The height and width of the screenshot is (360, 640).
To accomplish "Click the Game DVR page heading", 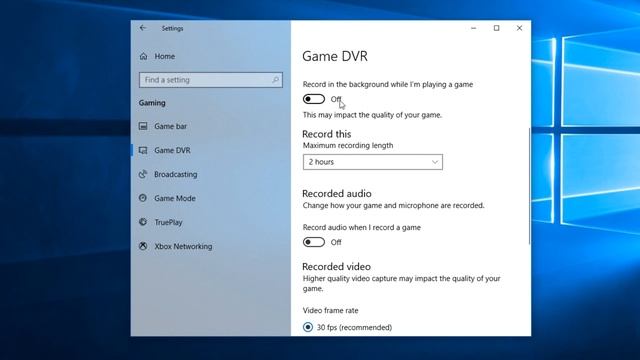I will click(335, 56).
